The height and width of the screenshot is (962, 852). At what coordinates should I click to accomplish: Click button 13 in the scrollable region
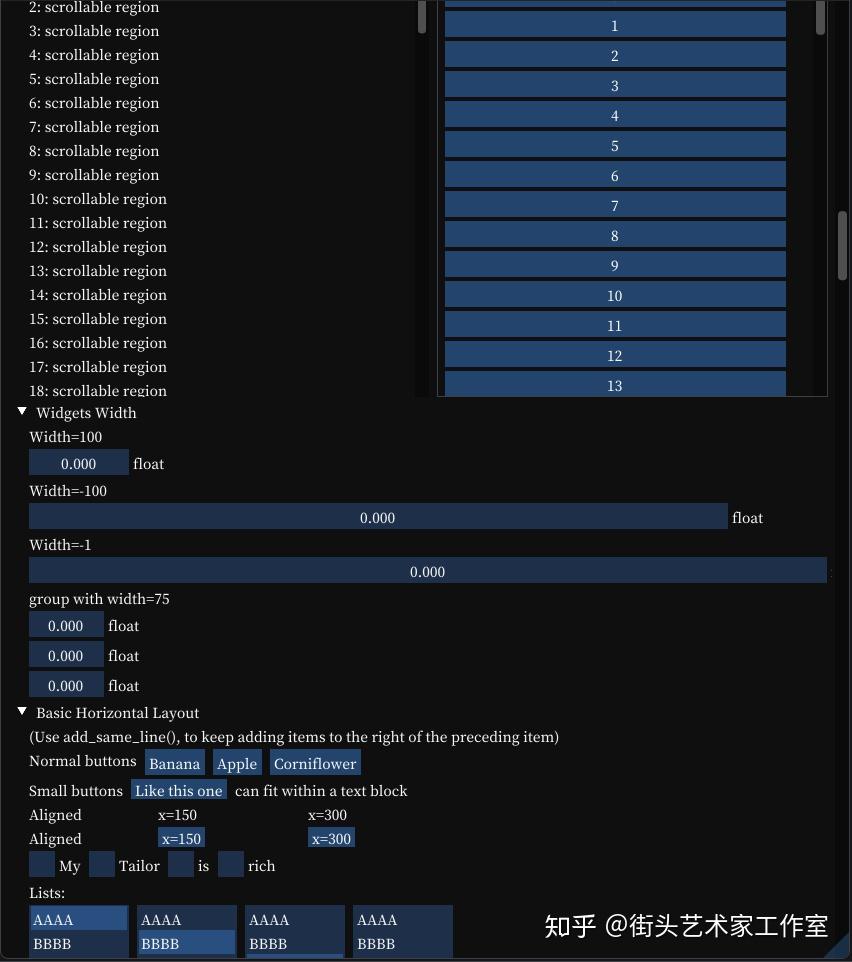point(614,385)
